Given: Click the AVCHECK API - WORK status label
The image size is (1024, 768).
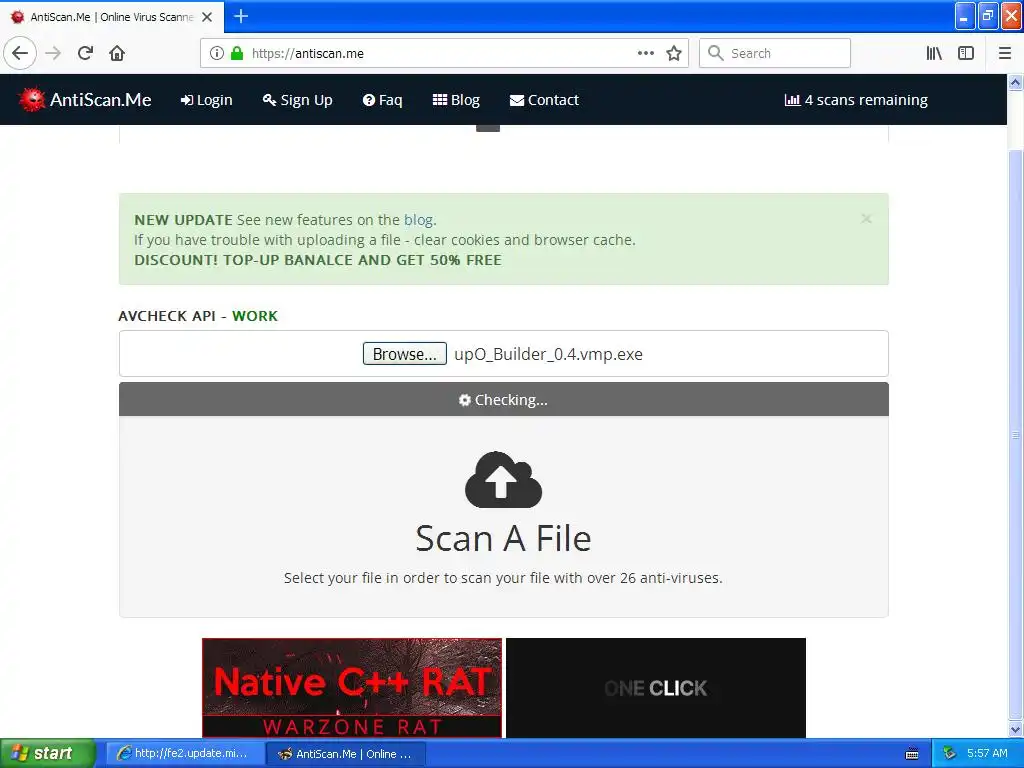Looking at the screenshot, I should click(198, 316).
